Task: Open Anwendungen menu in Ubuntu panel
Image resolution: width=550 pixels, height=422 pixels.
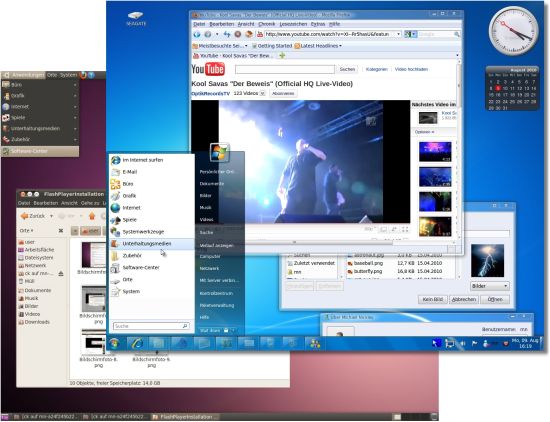Action: pos(24,75)
